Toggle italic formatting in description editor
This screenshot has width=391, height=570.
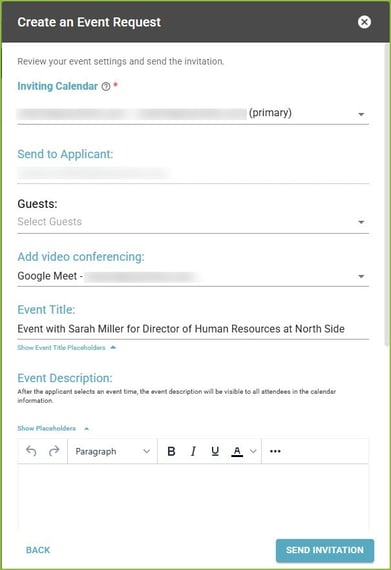(x=193, y=451)
